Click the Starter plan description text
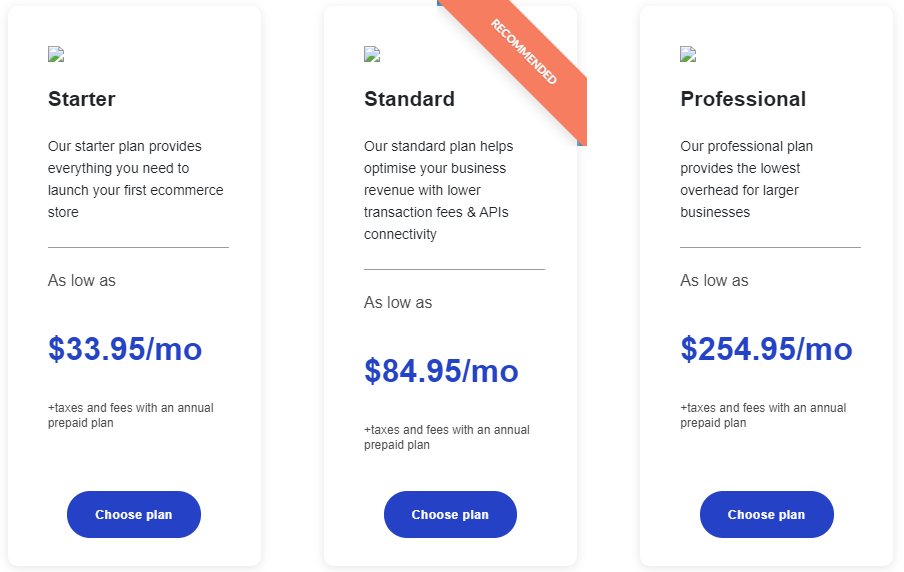 [x=135, y=179]
